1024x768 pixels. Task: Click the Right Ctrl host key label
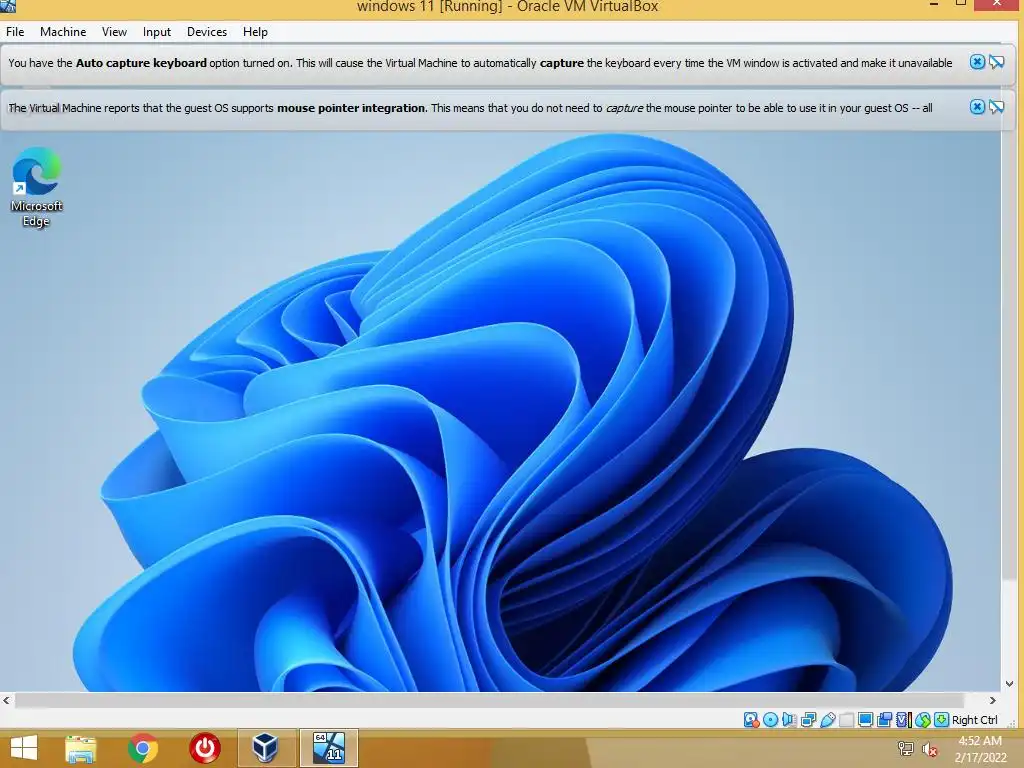(x=975, y=720)
